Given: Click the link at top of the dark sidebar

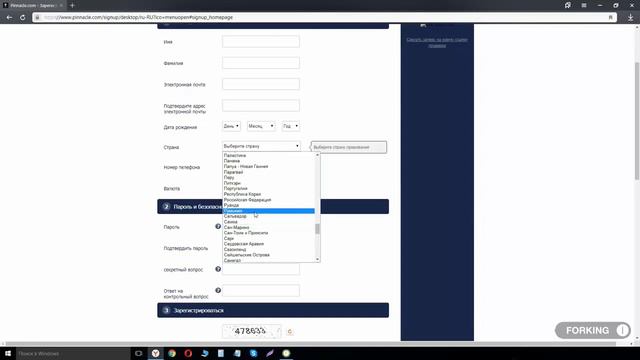Looking at the screenshot, I should click(437, 42).
